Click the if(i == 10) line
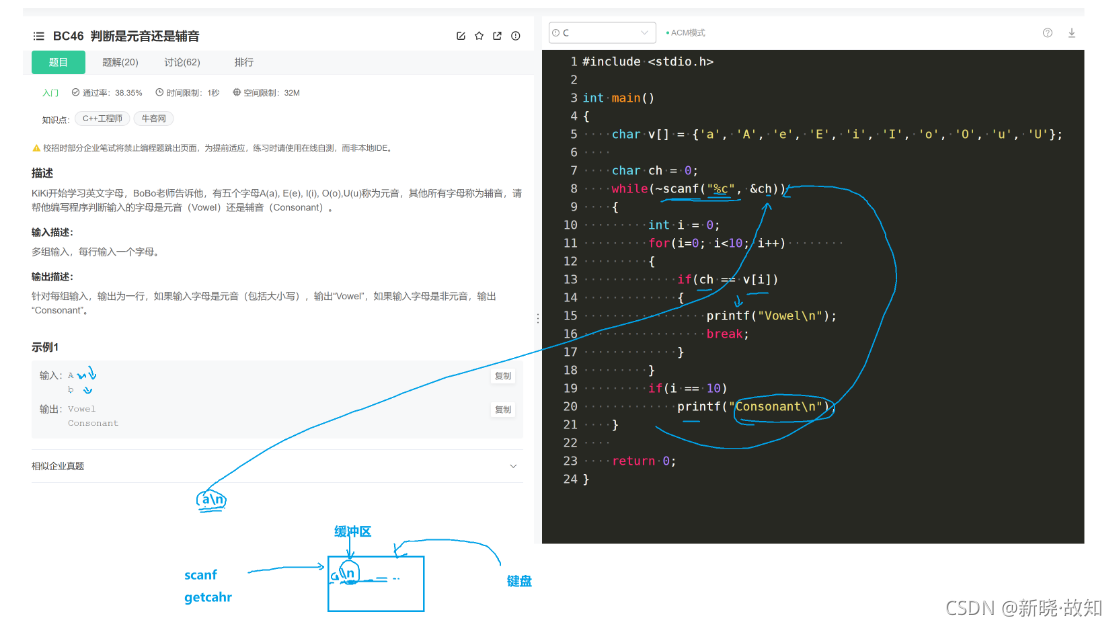Image resolution: width=1117 pixels, height=626 pixels. [687, 388]
